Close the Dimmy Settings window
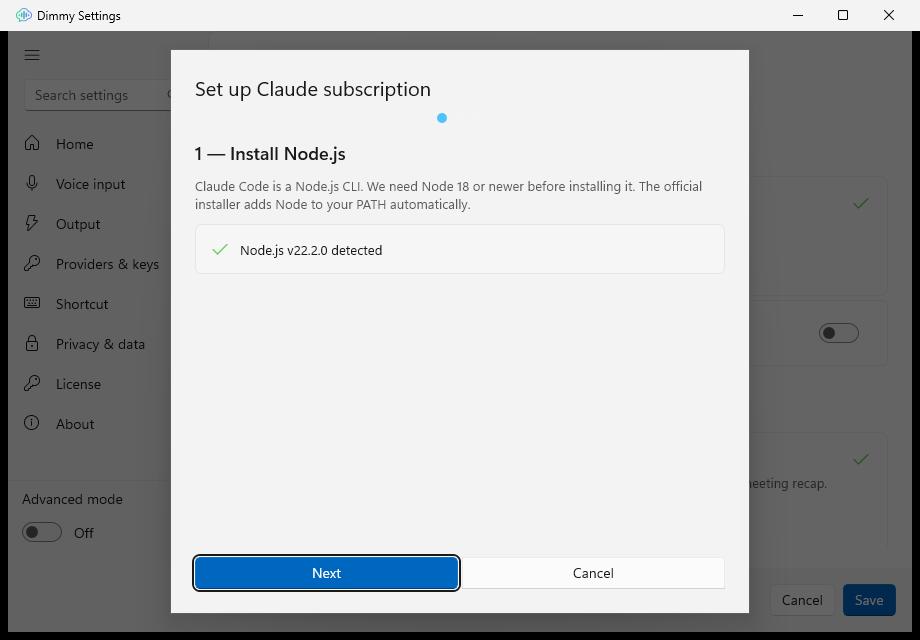920x640 pixels. pos(888,15)
